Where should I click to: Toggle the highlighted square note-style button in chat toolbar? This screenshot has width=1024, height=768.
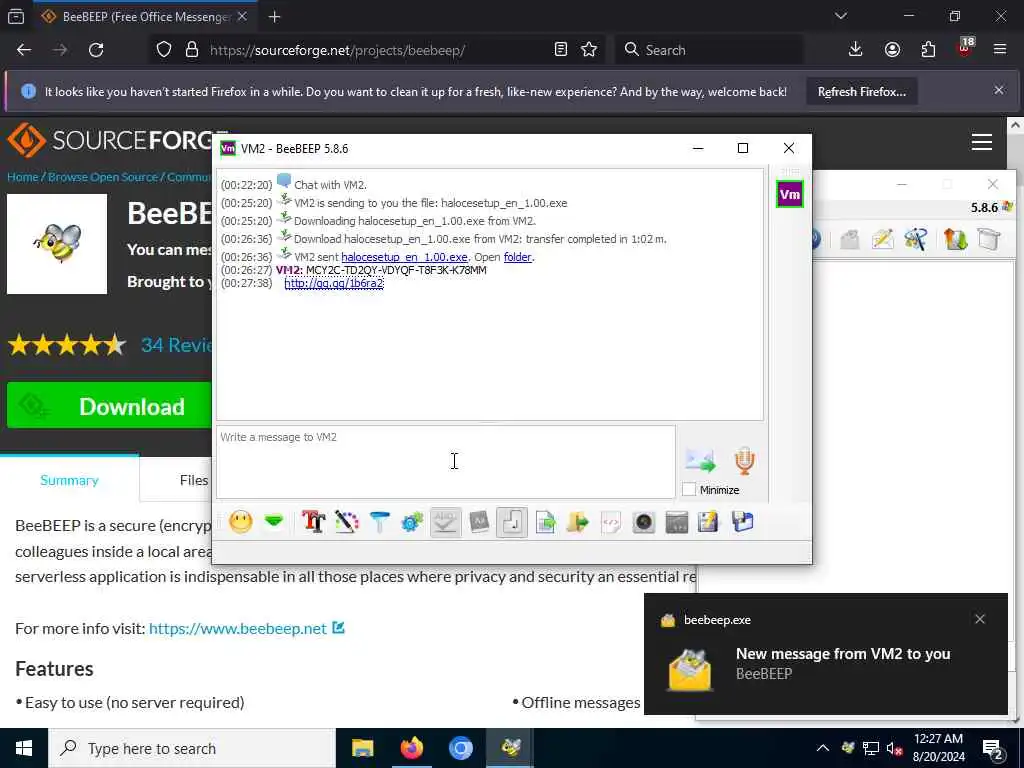click(x=512, y=522)
